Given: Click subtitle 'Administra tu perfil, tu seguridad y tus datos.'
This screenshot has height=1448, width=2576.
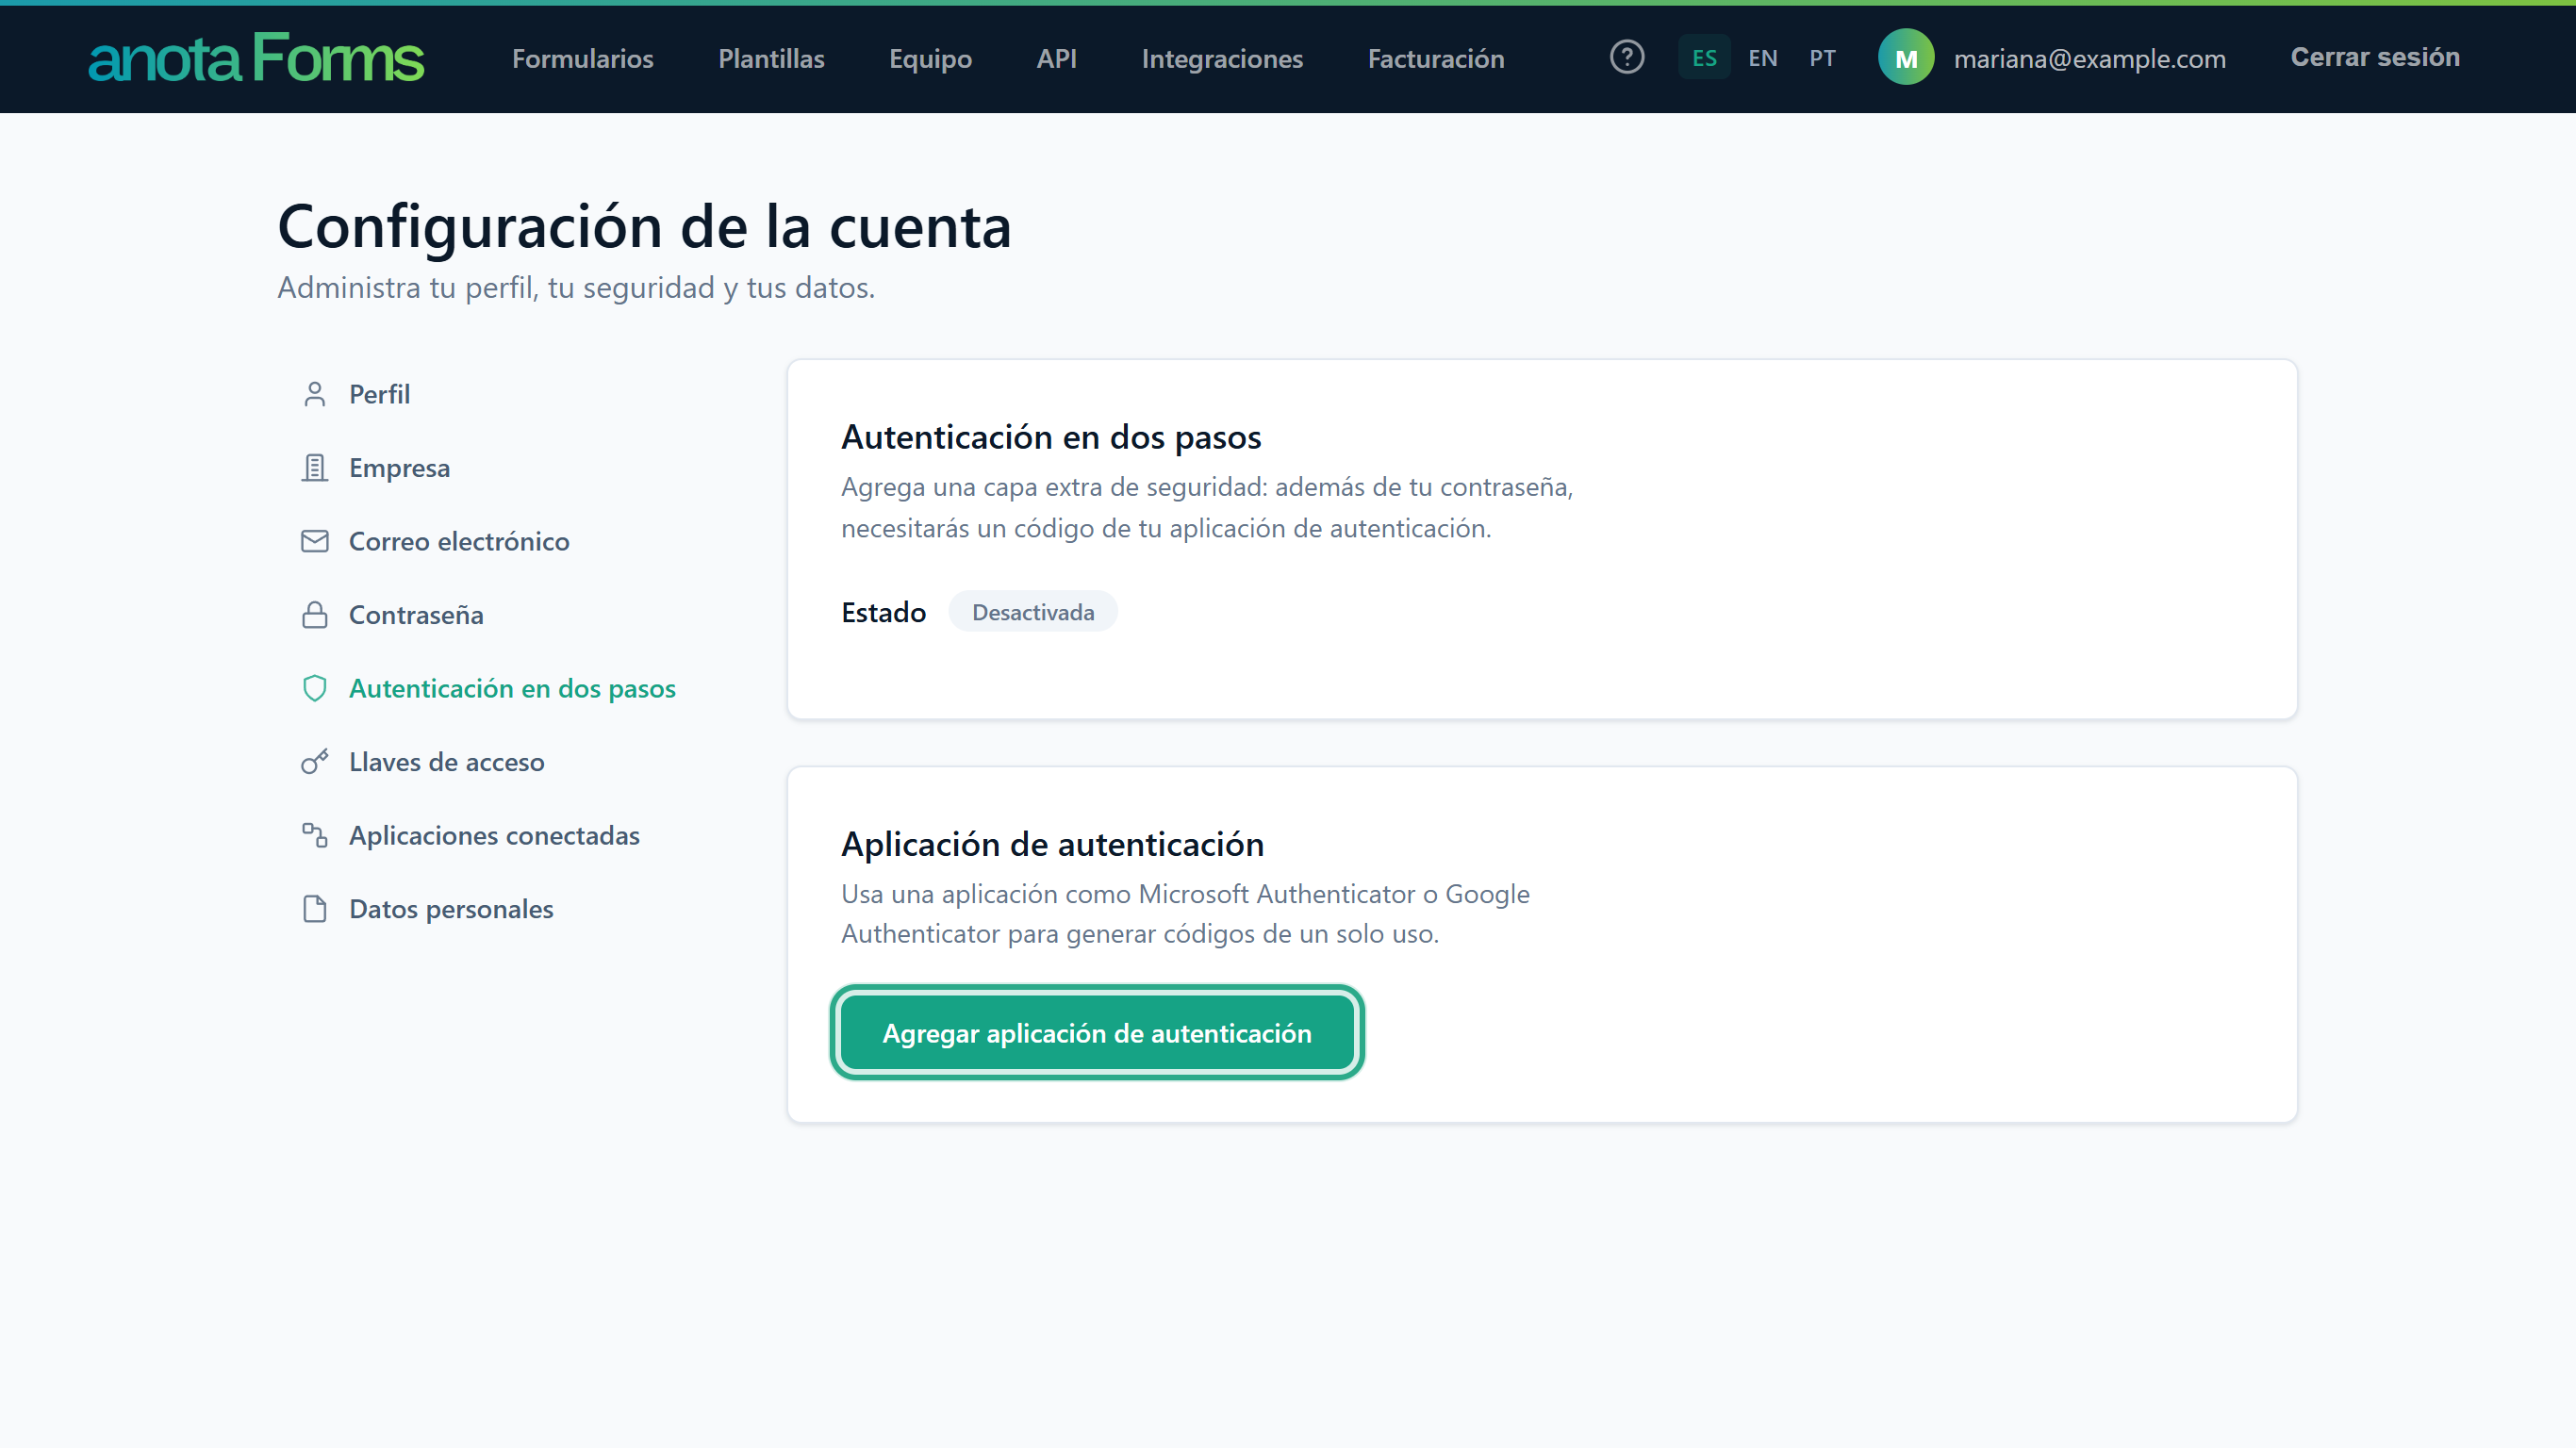Looking at the screenshot, I should (576, 288).
